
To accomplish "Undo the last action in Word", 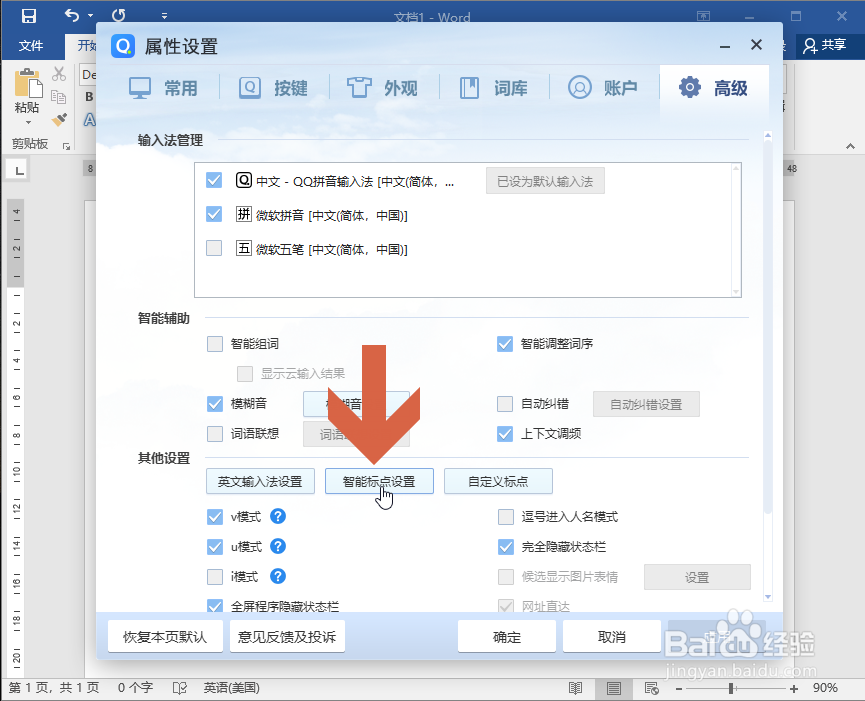I will 72,15.
